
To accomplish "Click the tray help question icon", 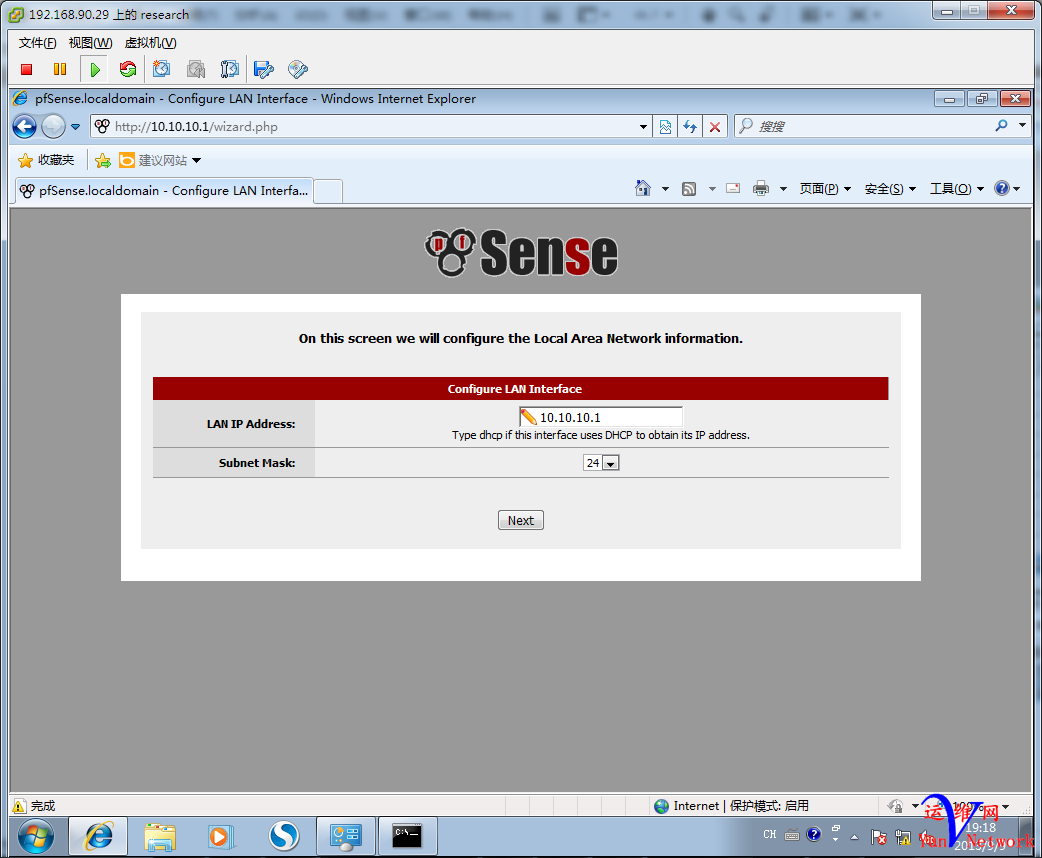I will [813, 834].
